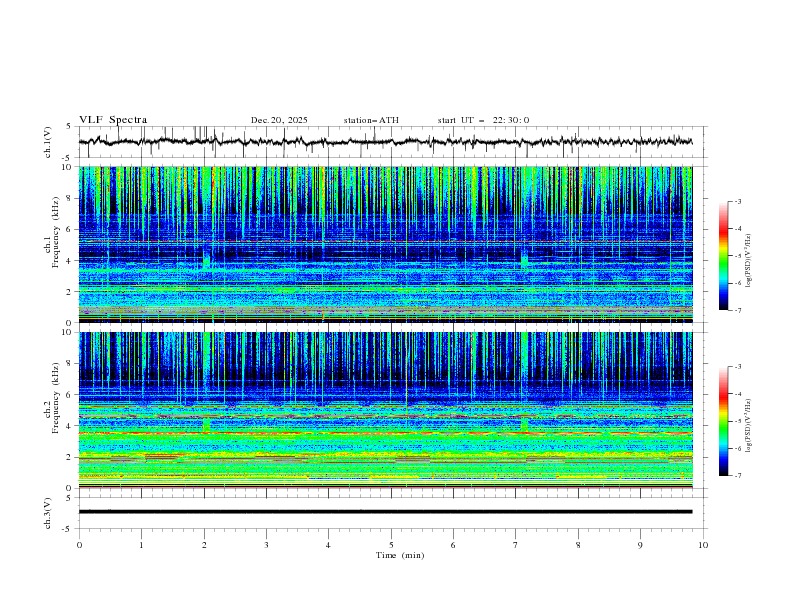Click the upper colorbar '-3' tick label
The height and width of the screenshot is (612, 792).
pos(737,201)
